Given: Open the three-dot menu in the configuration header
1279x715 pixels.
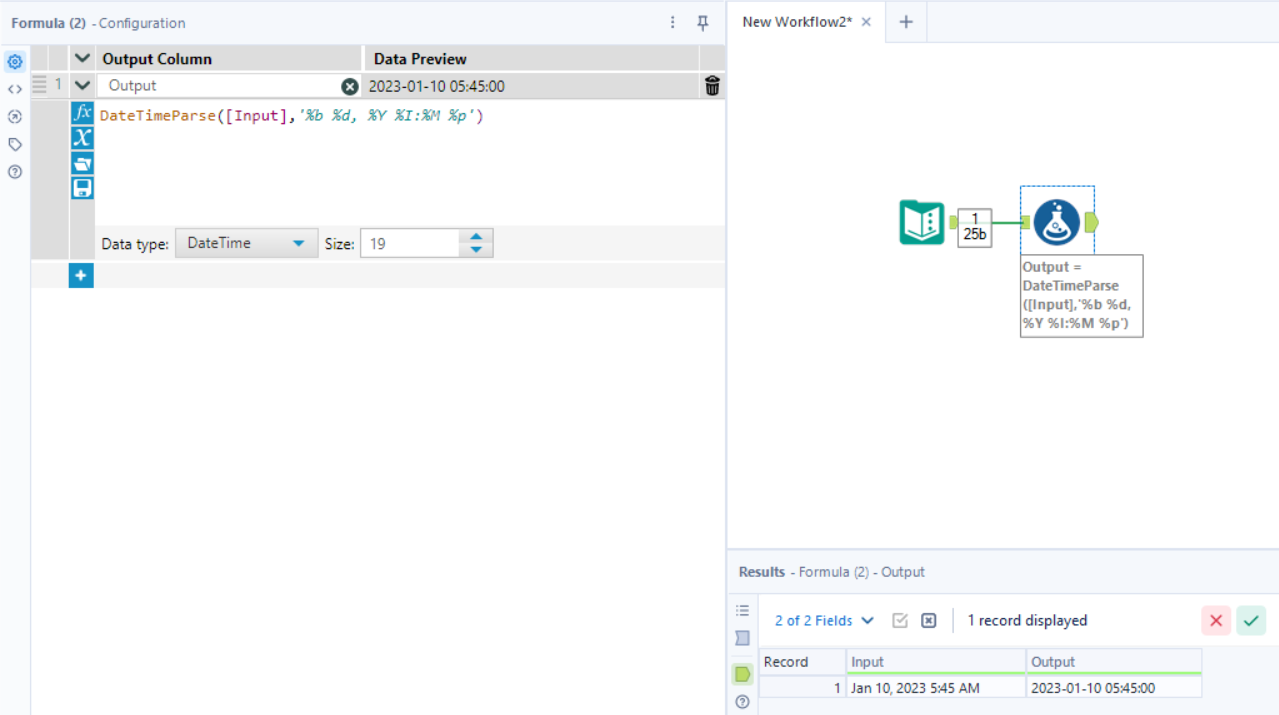Looking at the screenshot, I should (x=672, y=22).
